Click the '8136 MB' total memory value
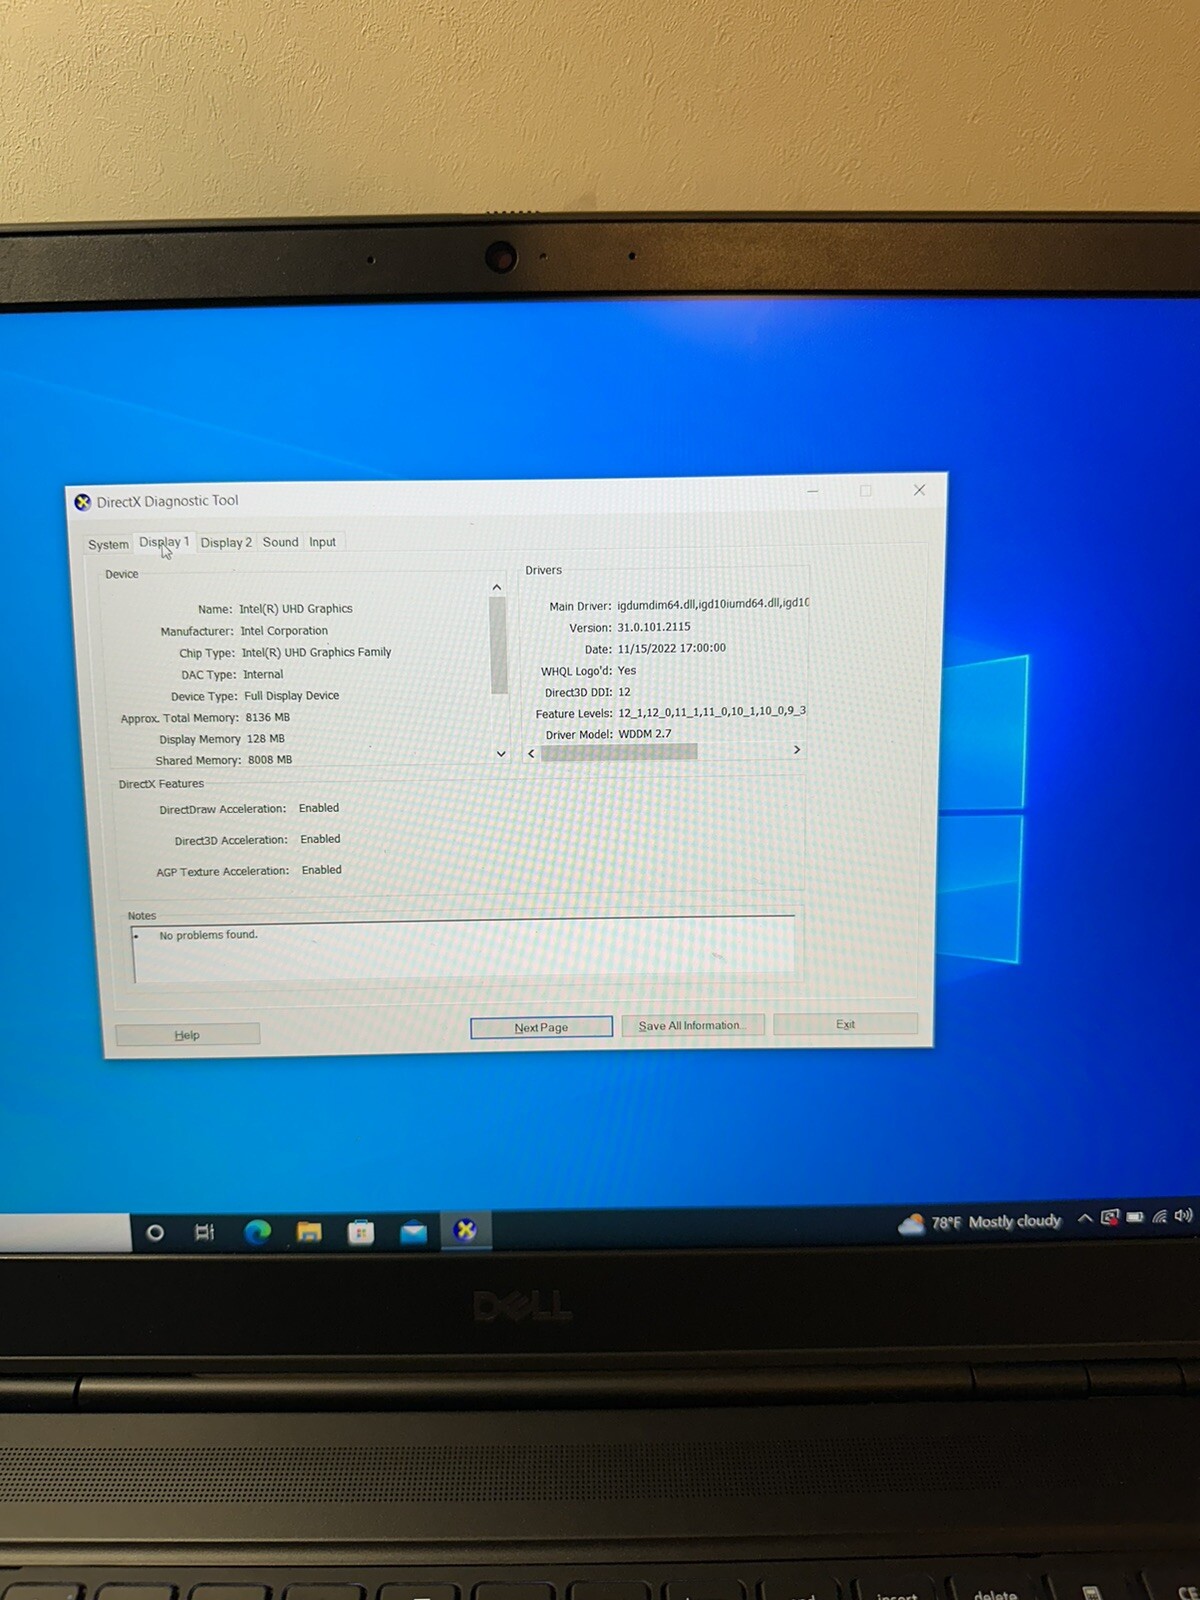1200x1600 pixels. (x=268, y=718)
